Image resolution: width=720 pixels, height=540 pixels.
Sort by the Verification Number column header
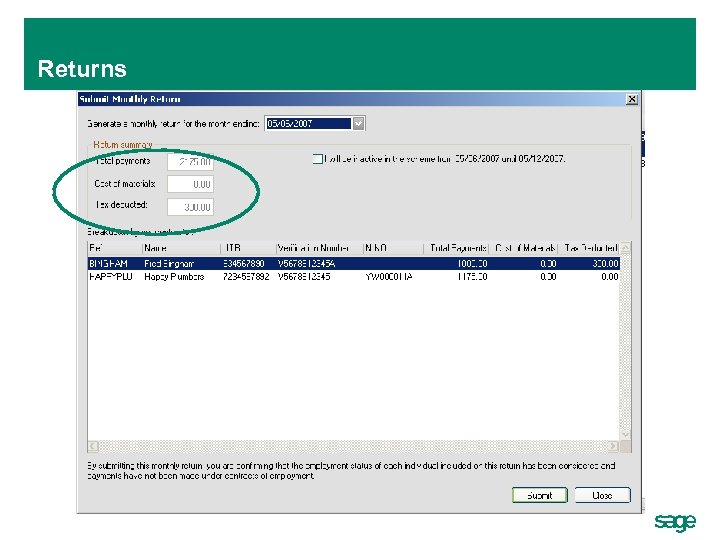tap(320, 248)
